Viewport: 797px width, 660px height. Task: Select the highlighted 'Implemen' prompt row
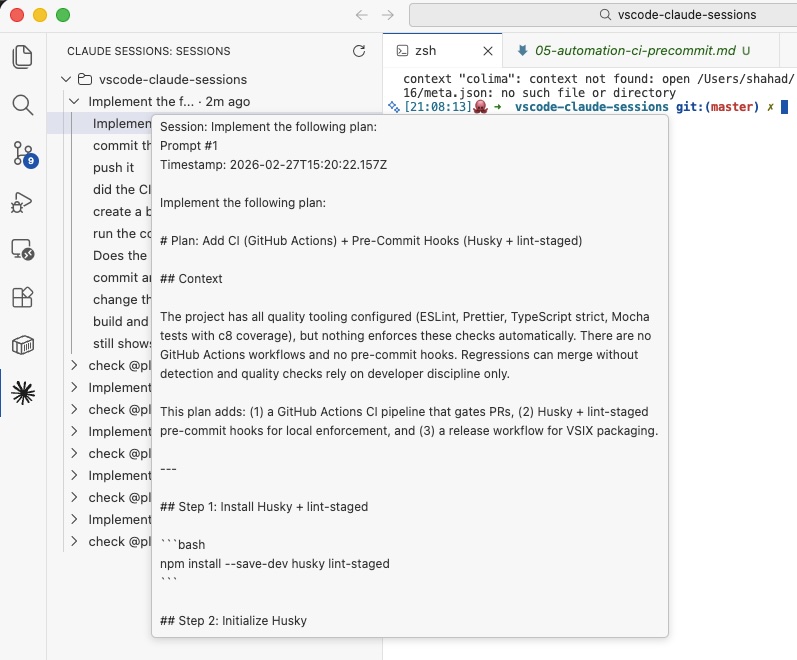tap(100, 124)
